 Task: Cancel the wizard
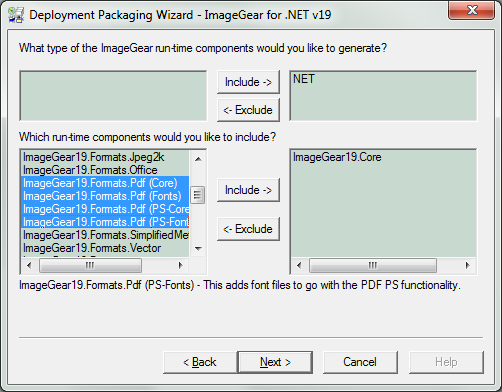360,362
